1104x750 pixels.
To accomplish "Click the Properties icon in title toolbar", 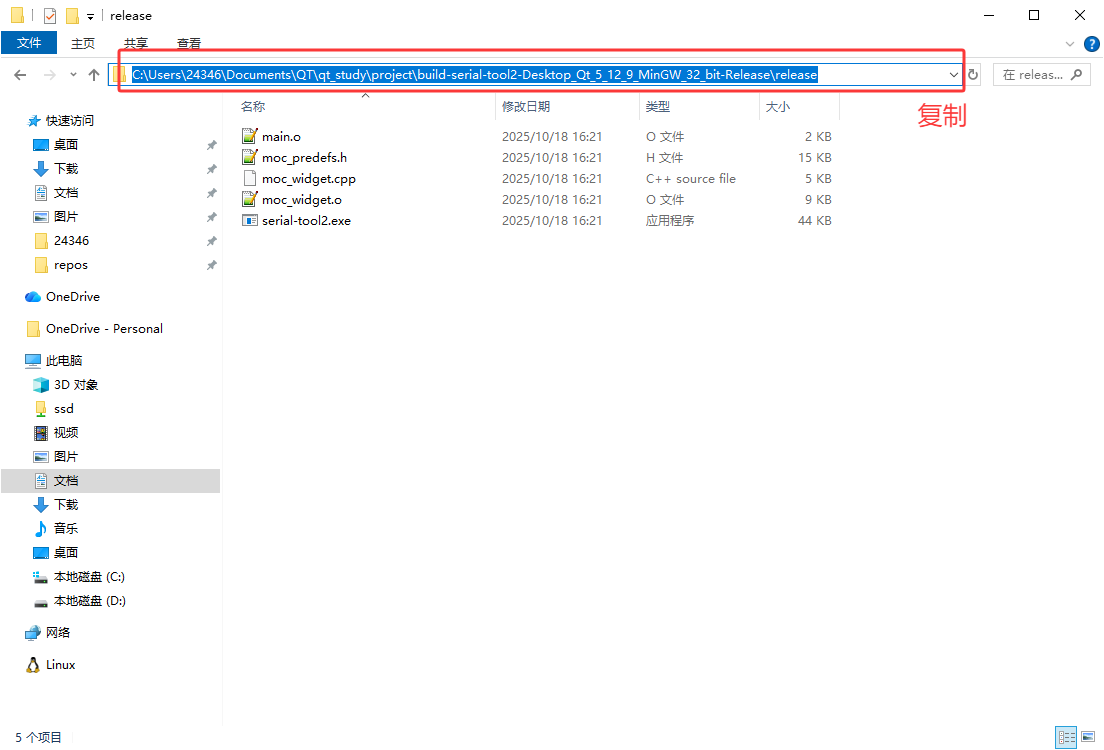I will tap(49, 15).
